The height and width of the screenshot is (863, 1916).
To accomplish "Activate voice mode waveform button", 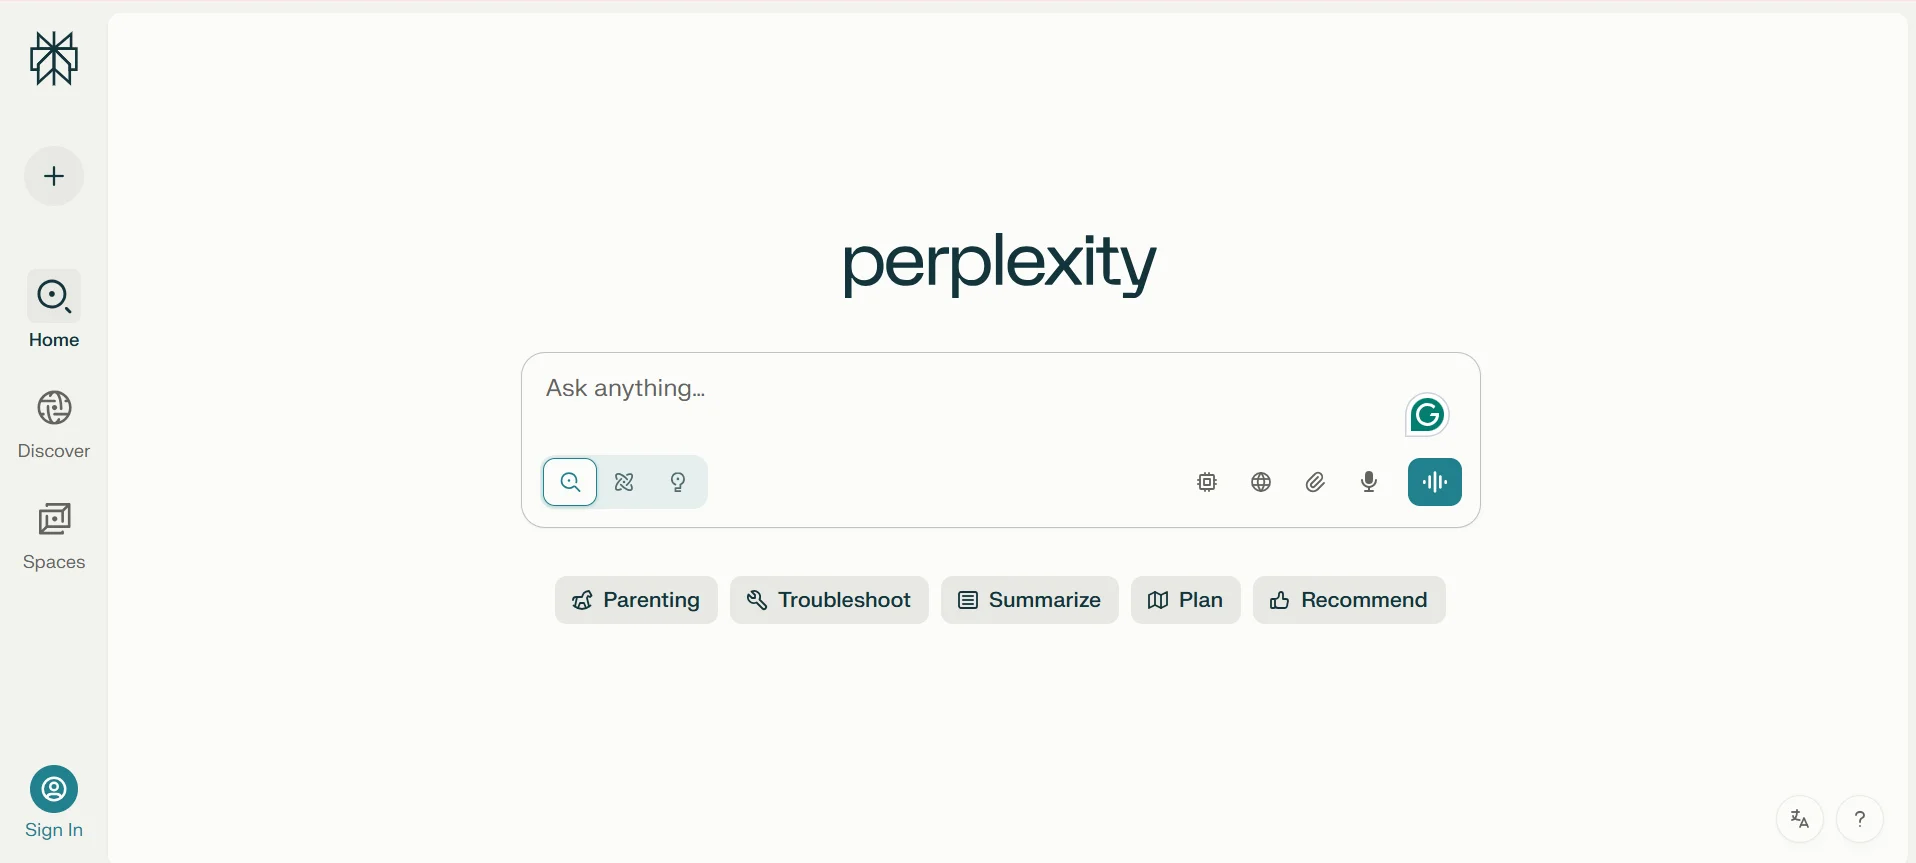I will click(1435, 482).
